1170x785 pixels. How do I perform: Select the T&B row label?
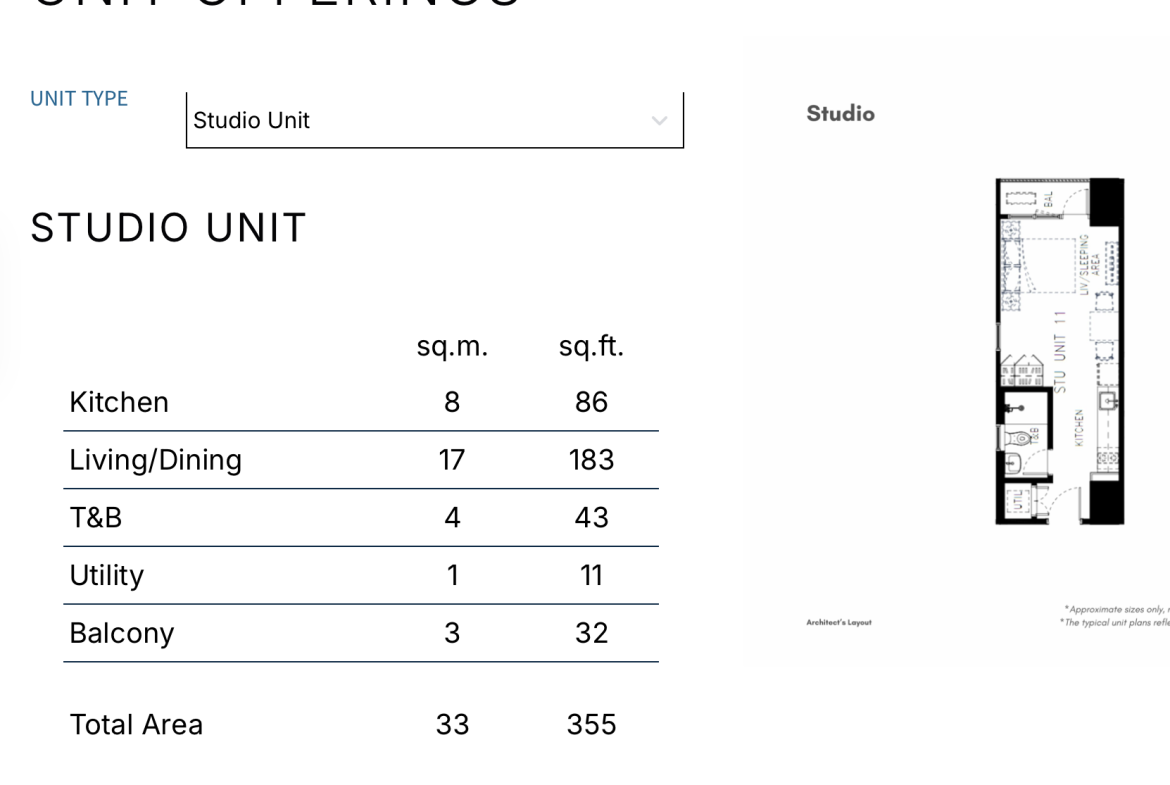click(x=96, y=518)
